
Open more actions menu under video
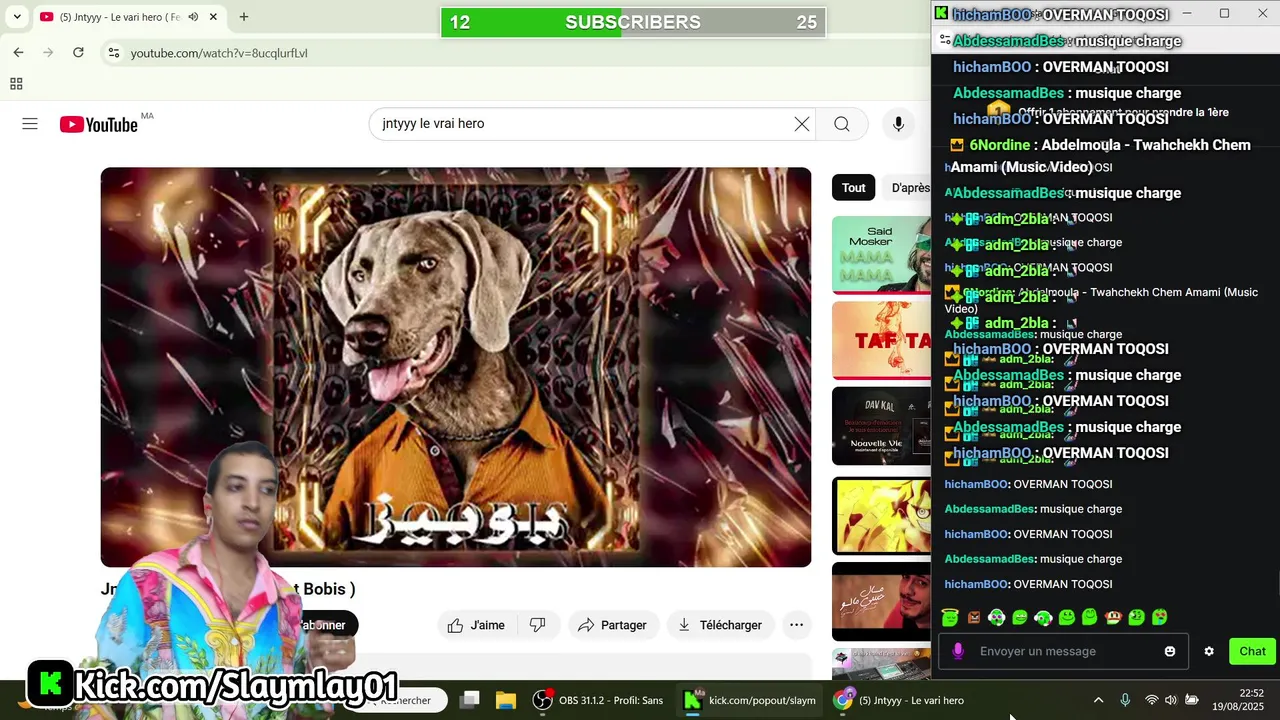coord(796,625)
